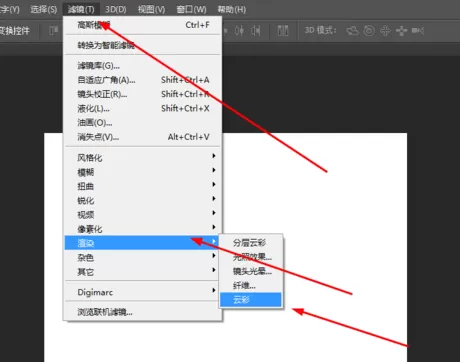Expand the 锐化 sharpen submenu

[143, 200]
